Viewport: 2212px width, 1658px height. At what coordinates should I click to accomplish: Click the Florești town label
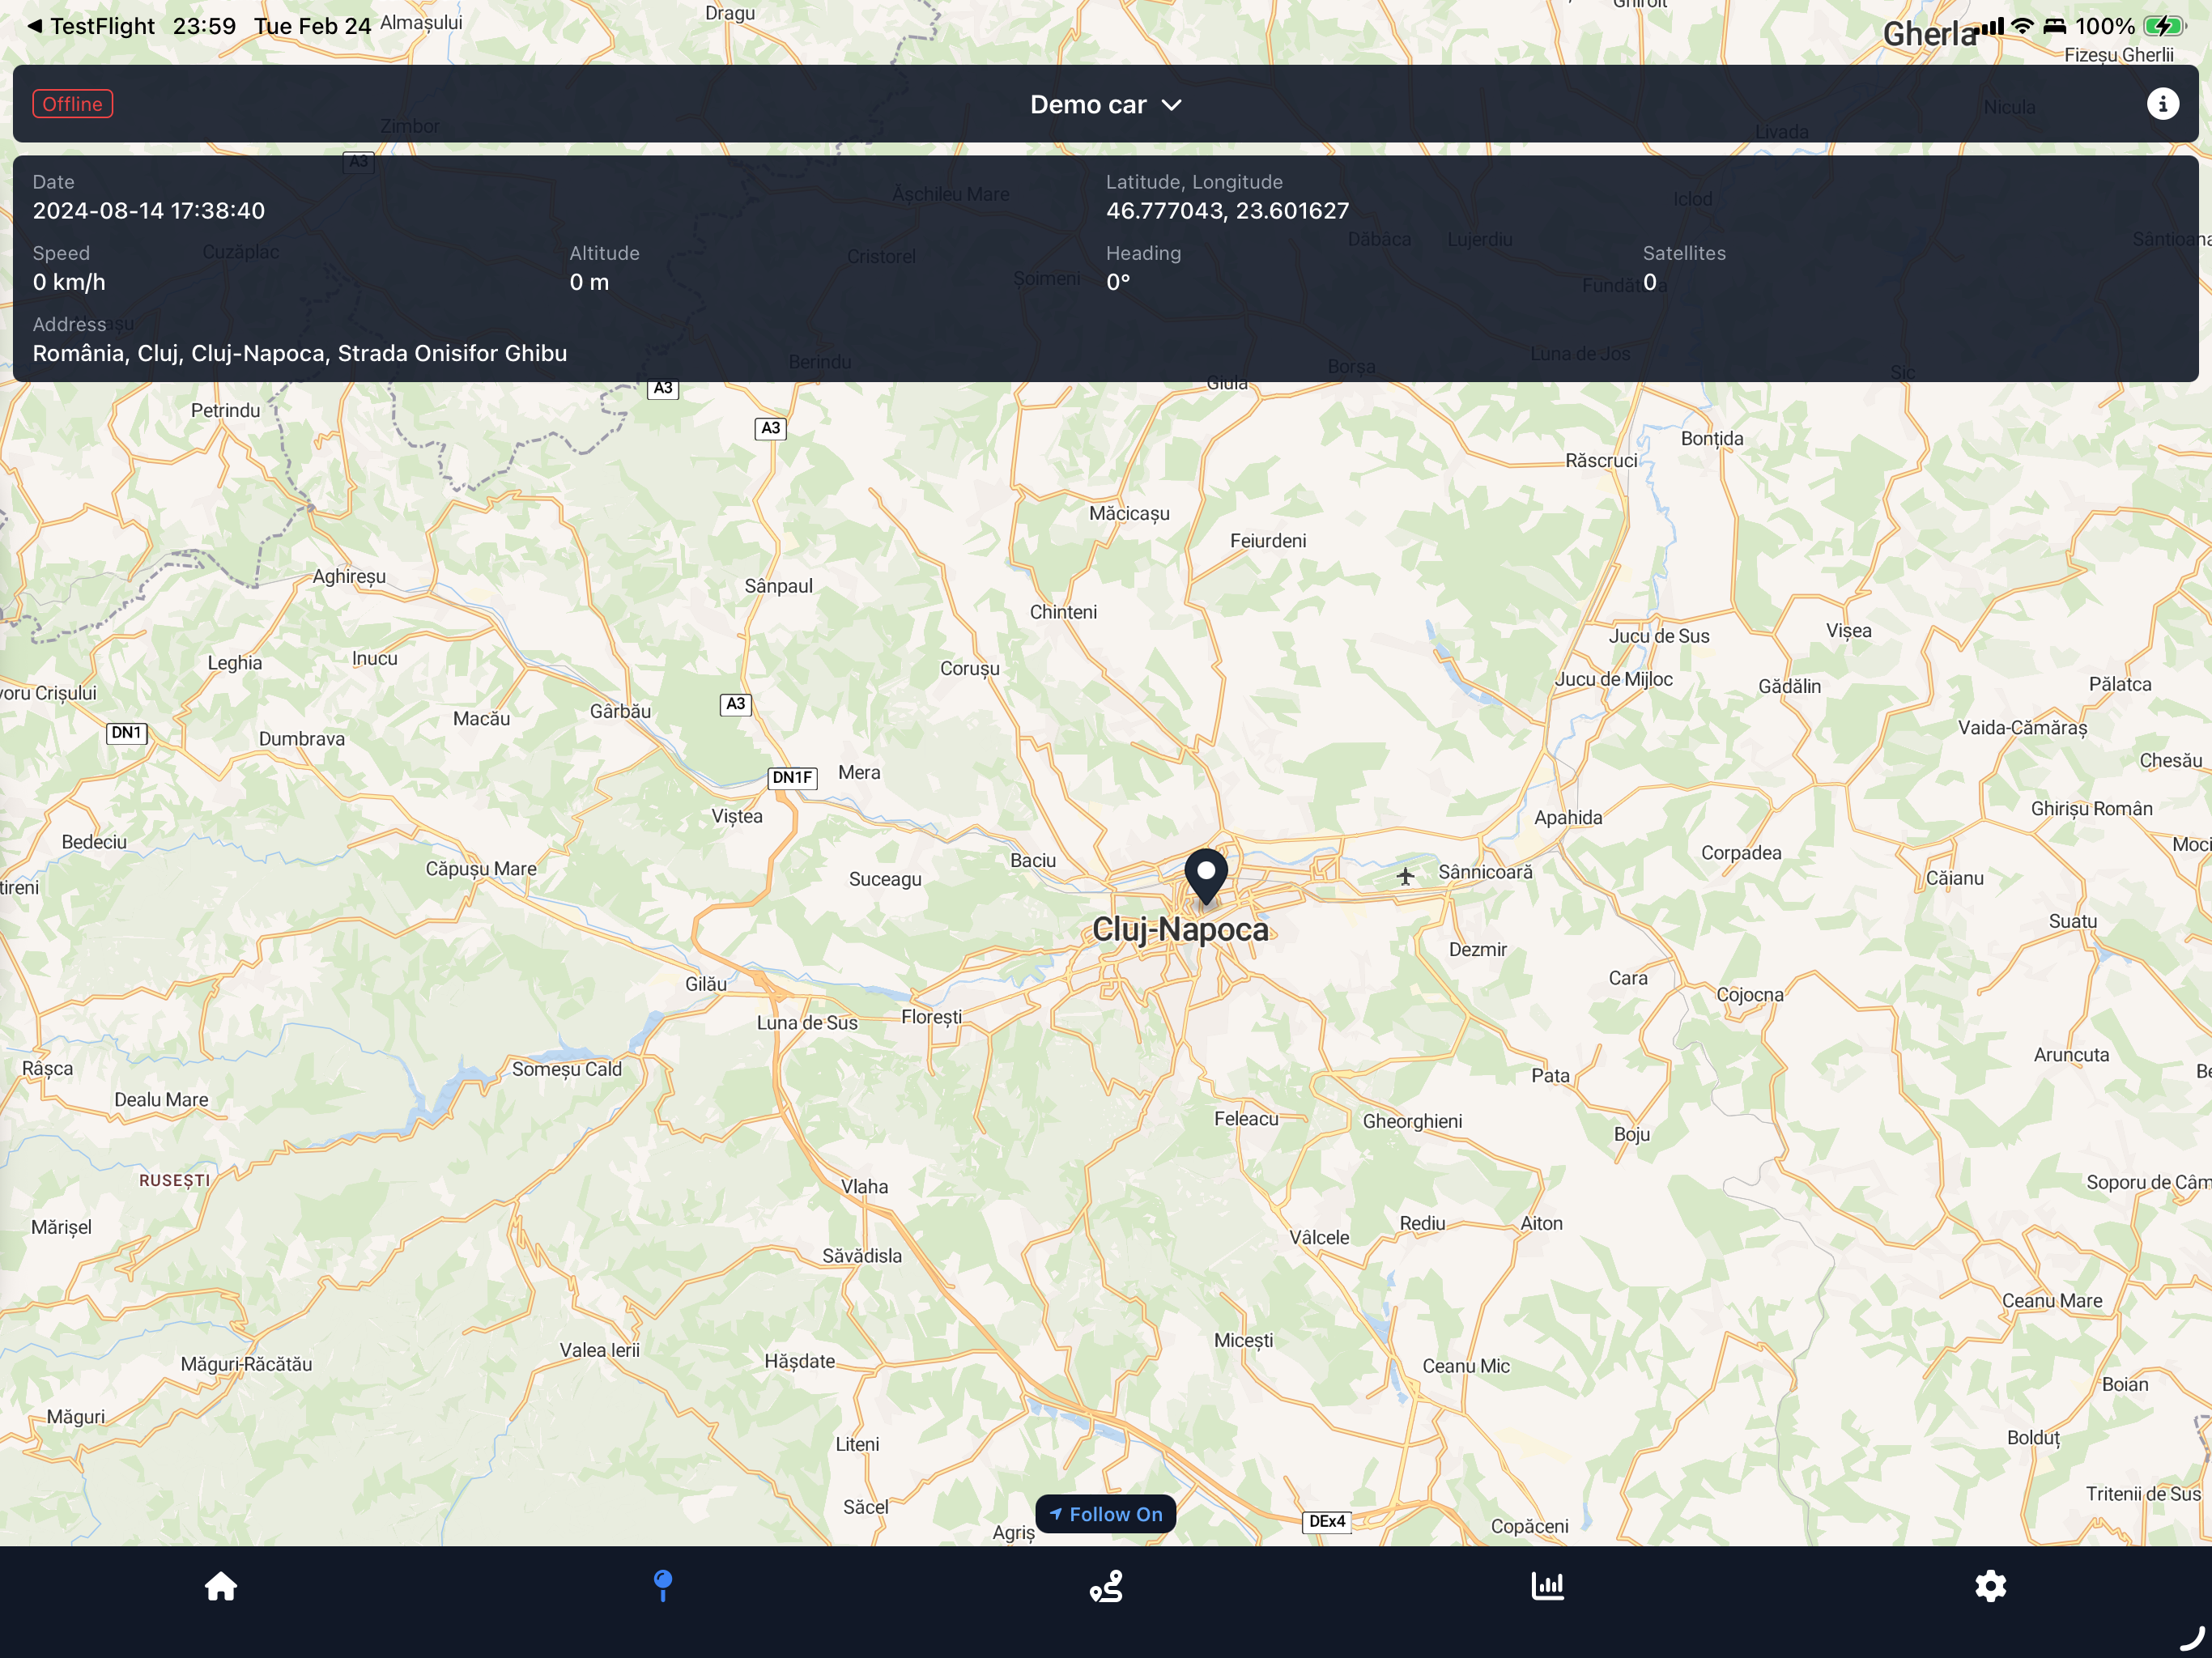pos(931,1017)
